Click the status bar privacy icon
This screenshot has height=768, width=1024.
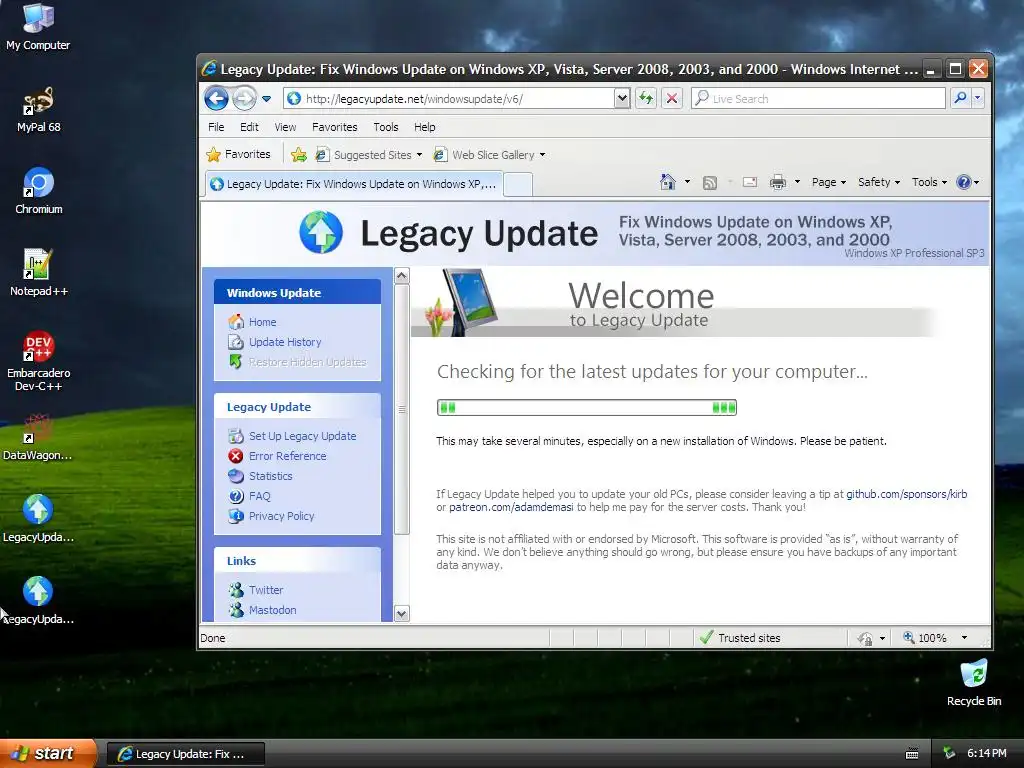click(x=865, y=638)
